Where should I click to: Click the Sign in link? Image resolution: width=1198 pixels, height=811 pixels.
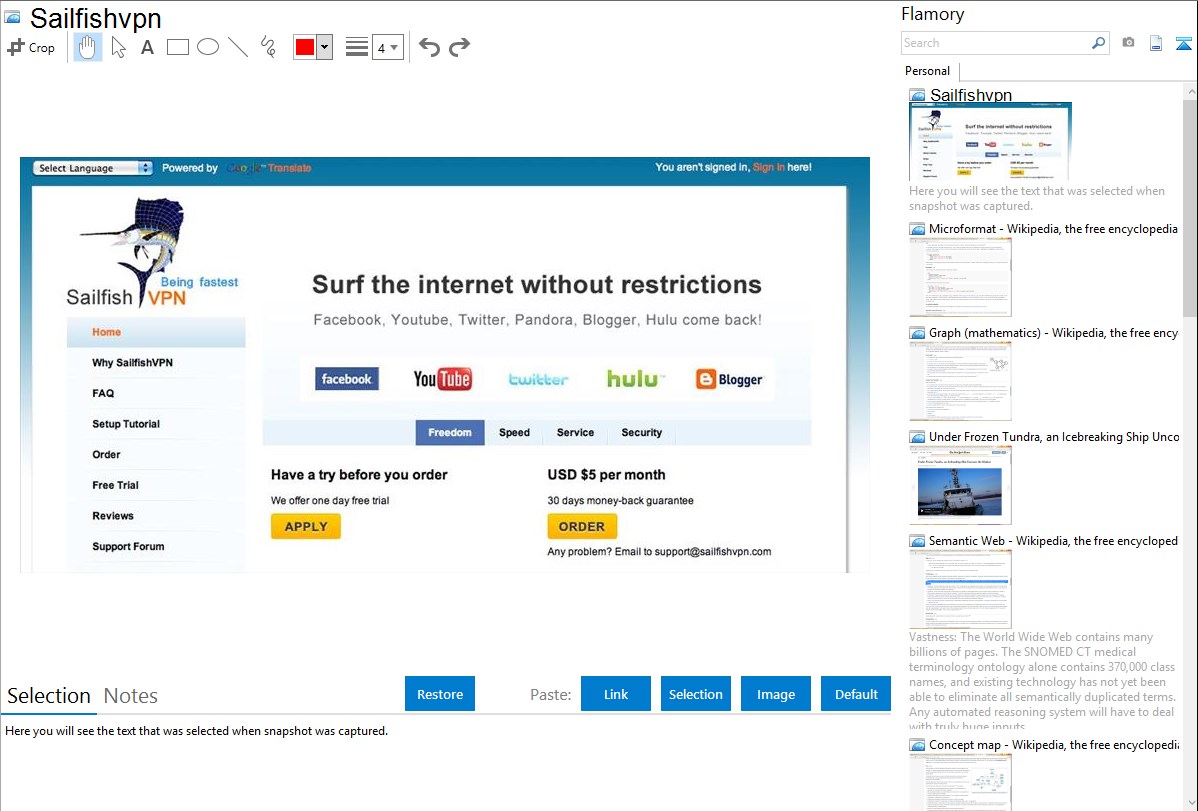pos(768,167)
